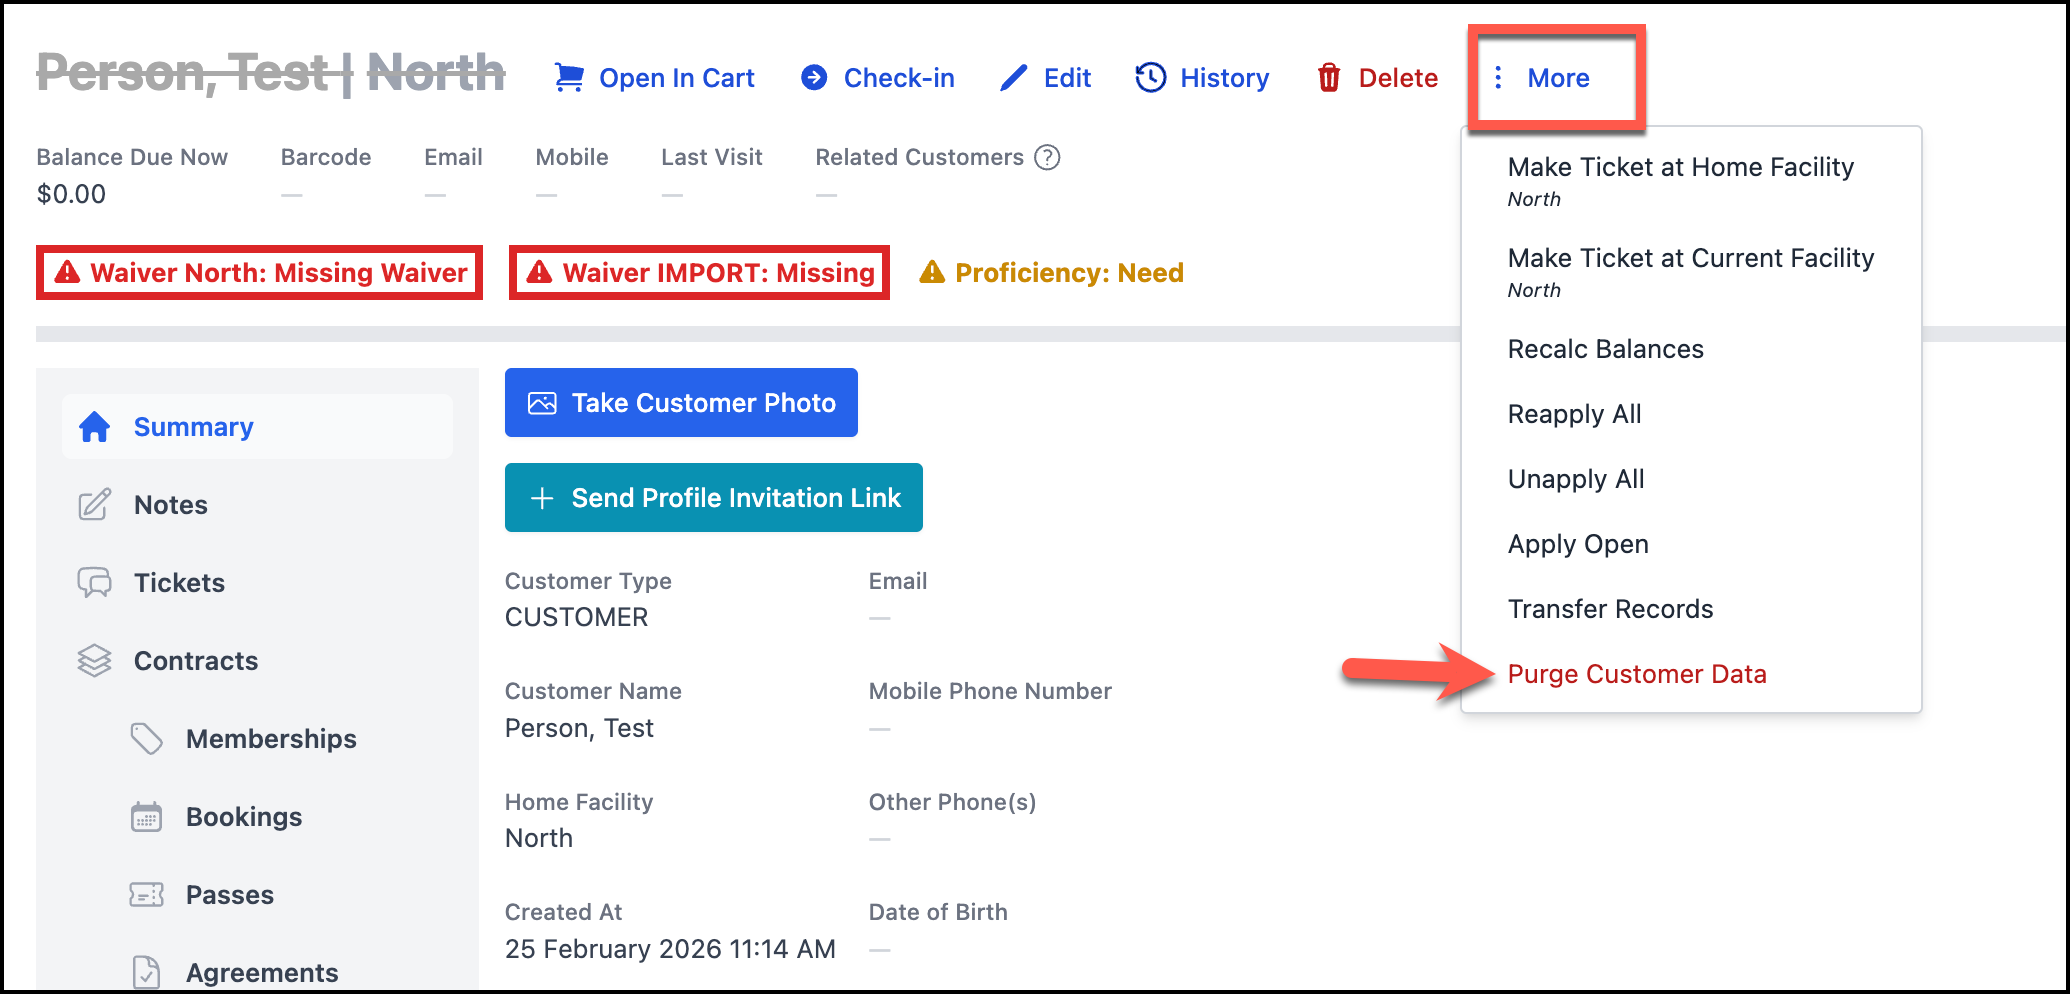The image size is (2070, 994).
Task: Click the Bookings calendar icon
Action: pos(147,817)
